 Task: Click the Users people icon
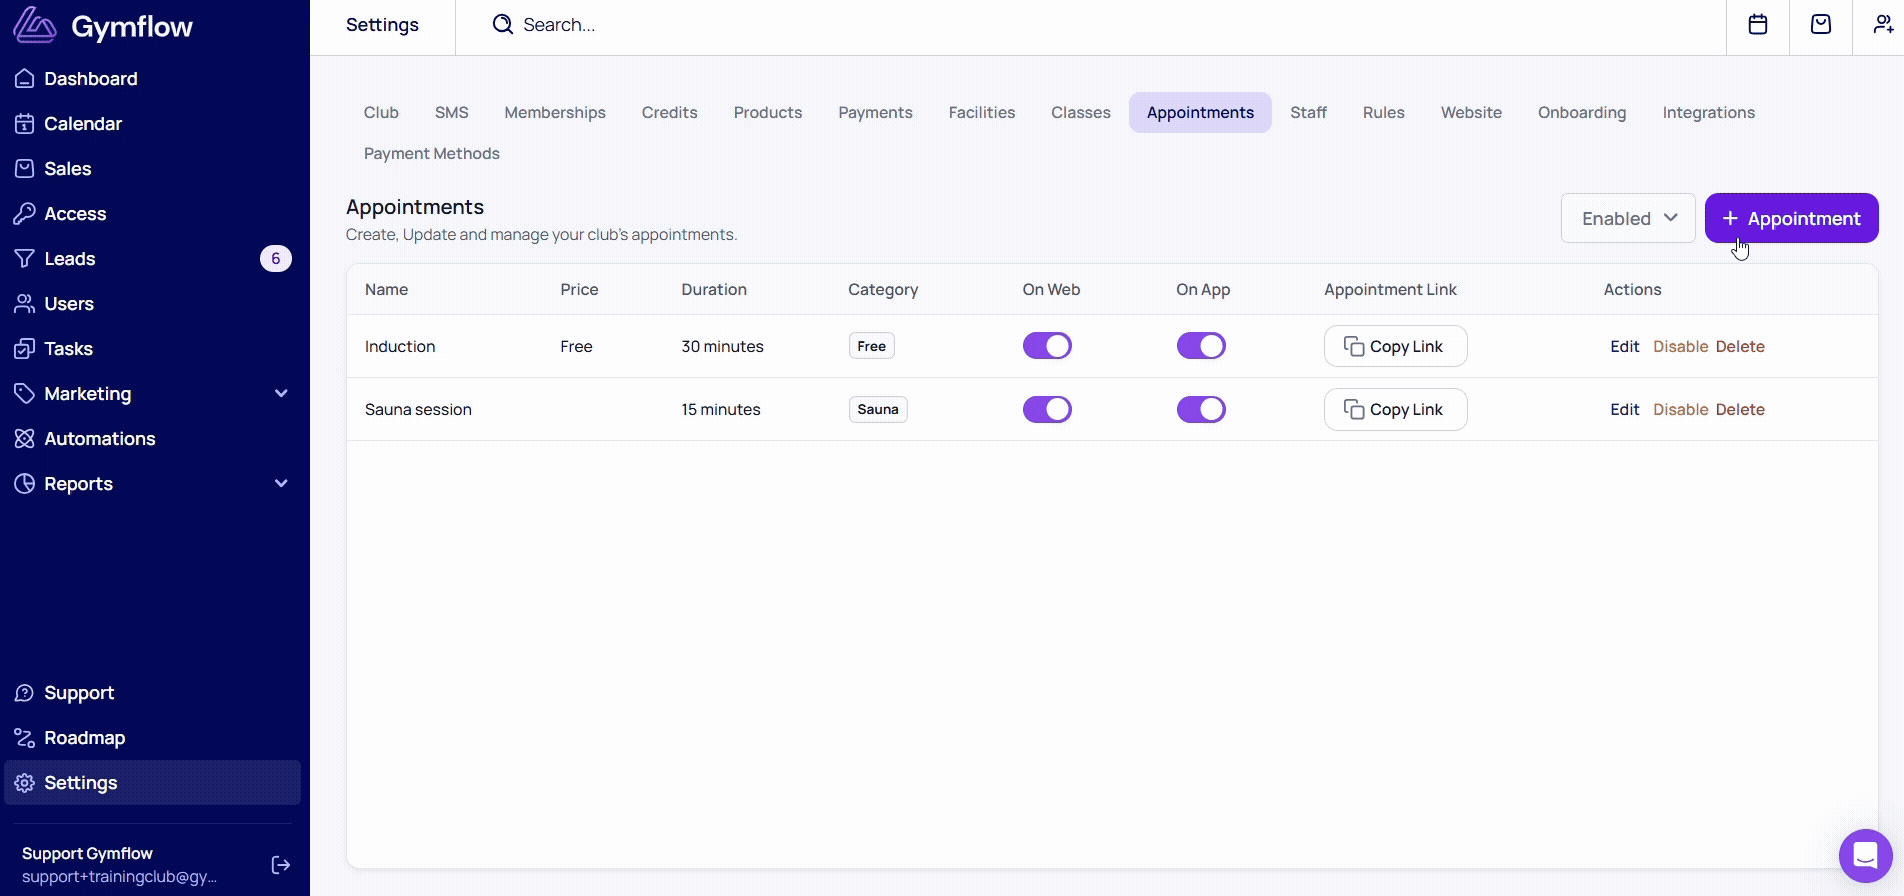tap(25, 304)
